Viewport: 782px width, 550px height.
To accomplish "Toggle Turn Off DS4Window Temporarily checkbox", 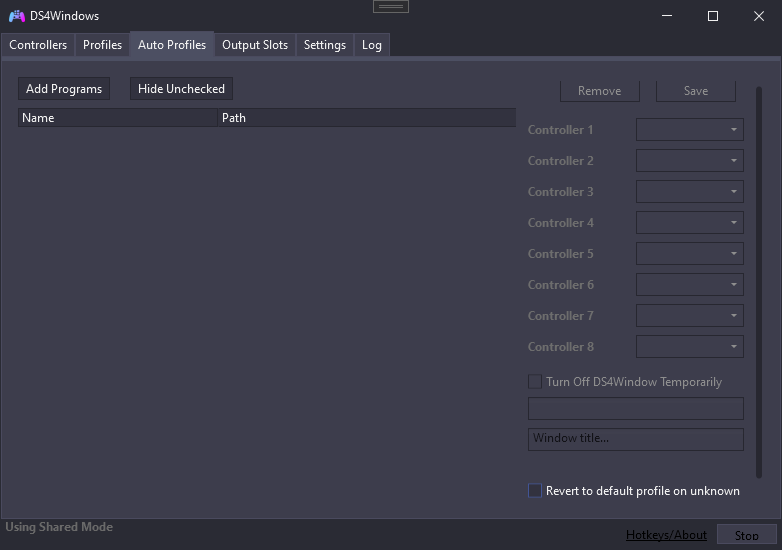I will (x=535, y=381).
